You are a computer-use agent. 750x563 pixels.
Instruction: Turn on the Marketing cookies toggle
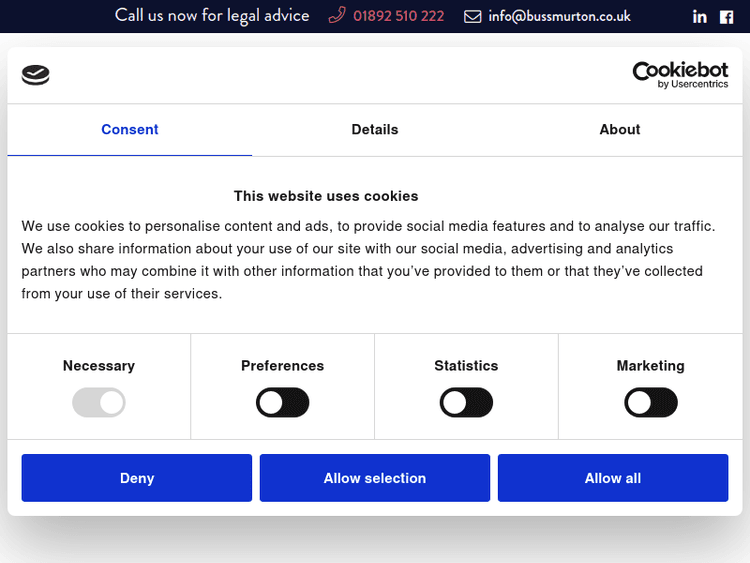(x=651, y=403)
